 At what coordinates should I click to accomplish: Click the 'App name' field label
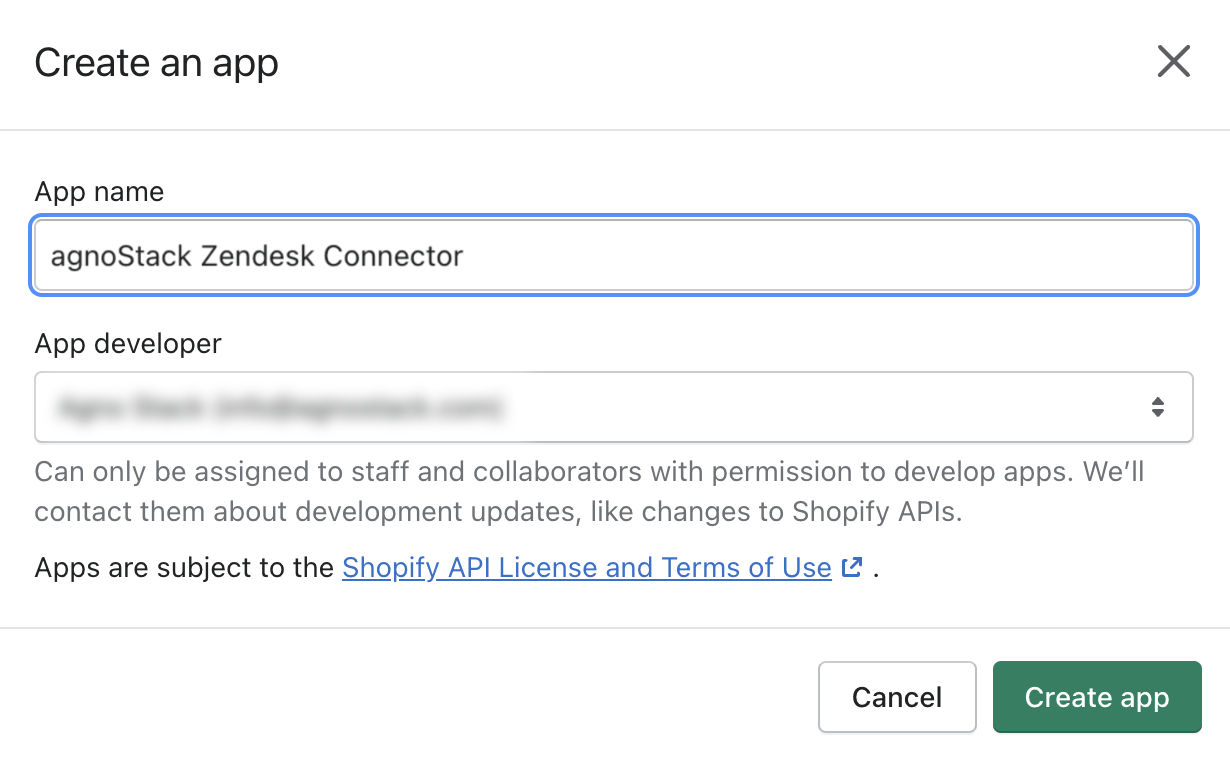(99, 192)
